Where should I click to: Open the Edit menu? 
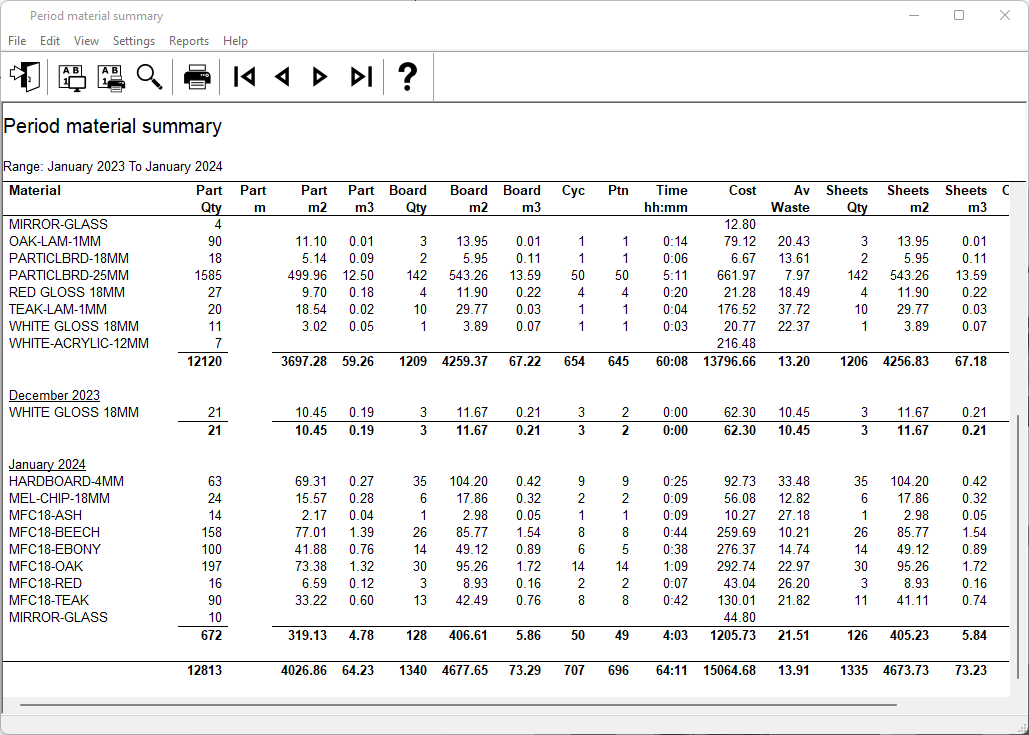click(x=50, y=41)
